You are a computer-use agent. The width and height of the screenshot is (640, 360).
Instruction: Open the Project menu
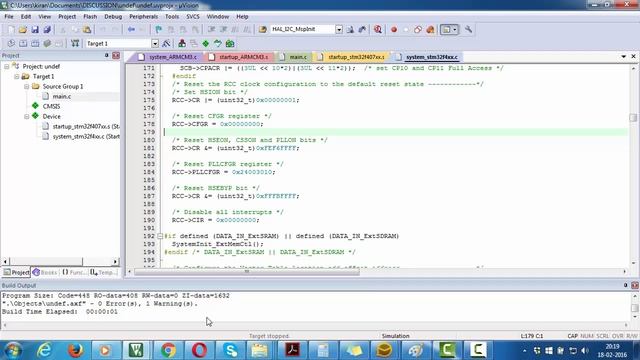tap(67, 17)
